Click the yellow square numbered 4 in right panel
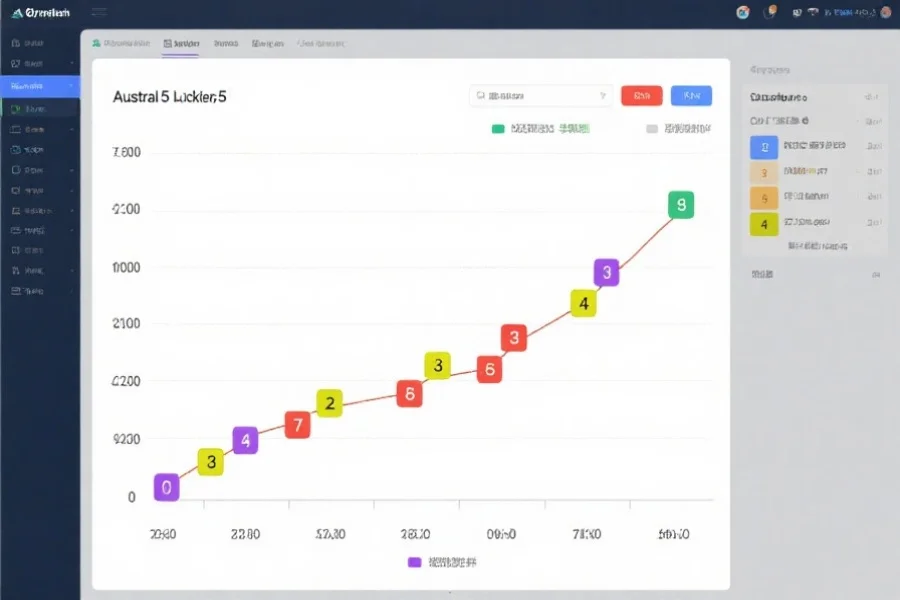The width and height of the screenshot is (900, 600). pos(764,224)
